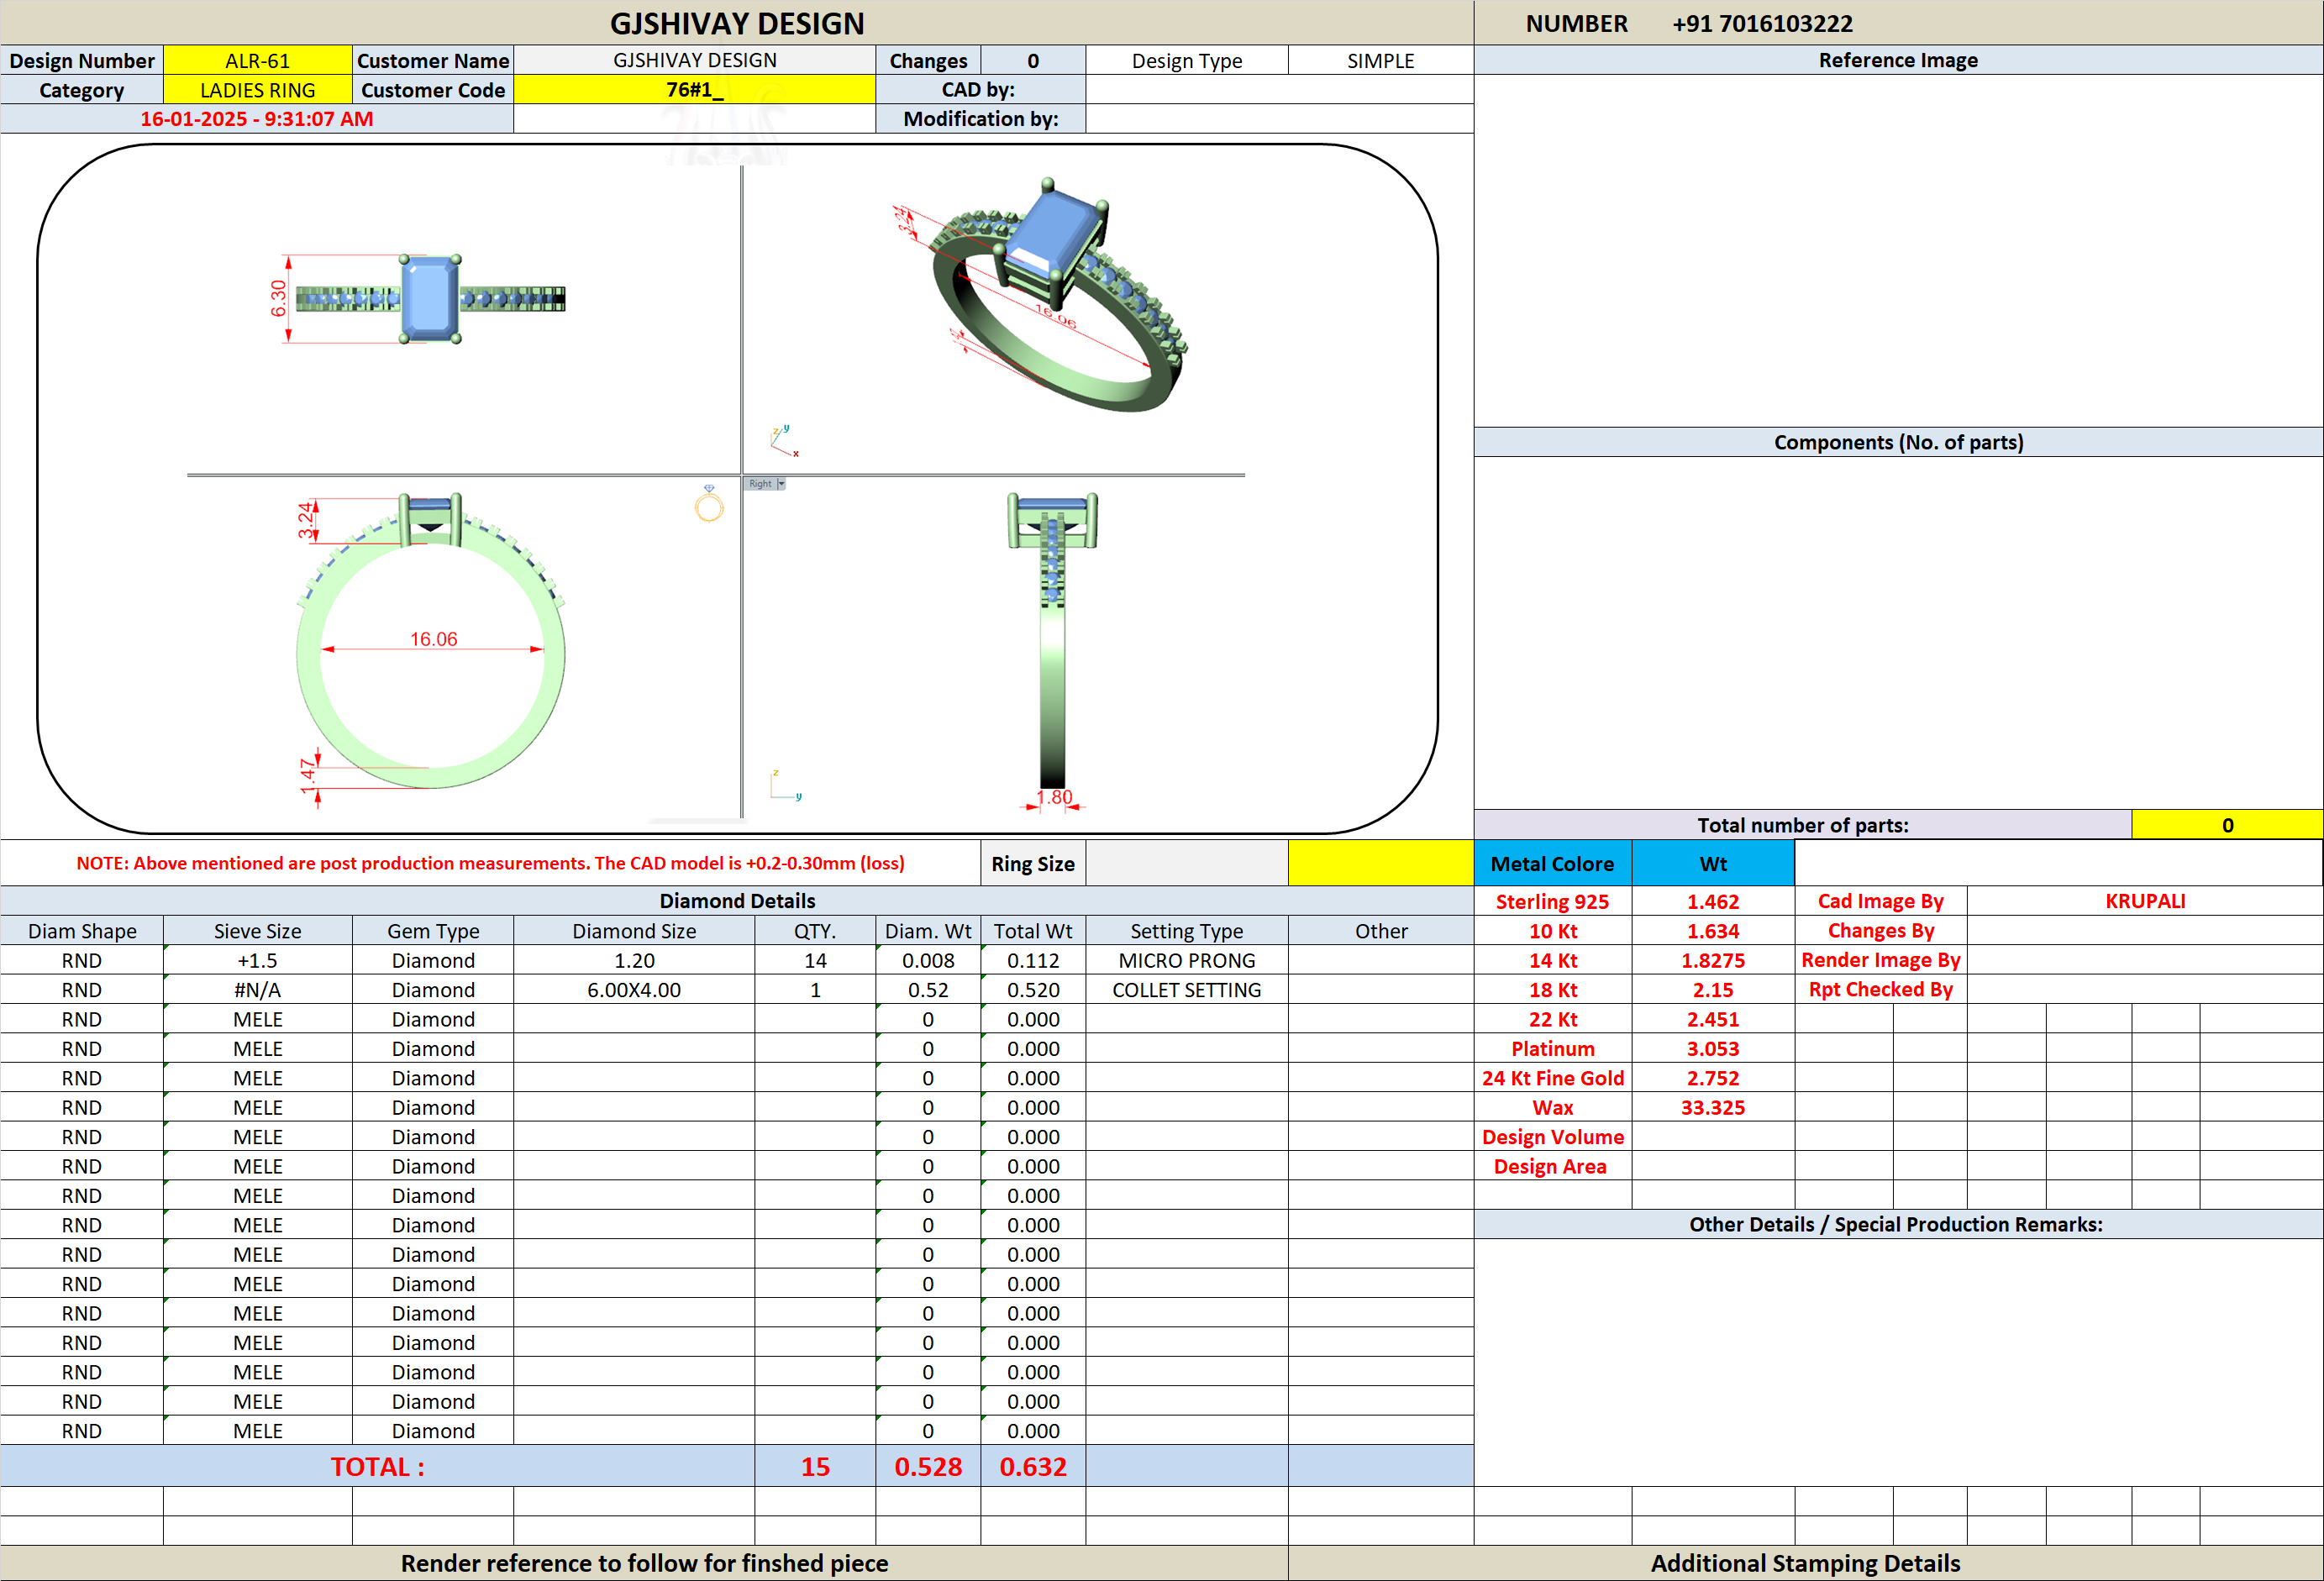
Task: Click the 1.47 dimension label
Action: point(307,775)
